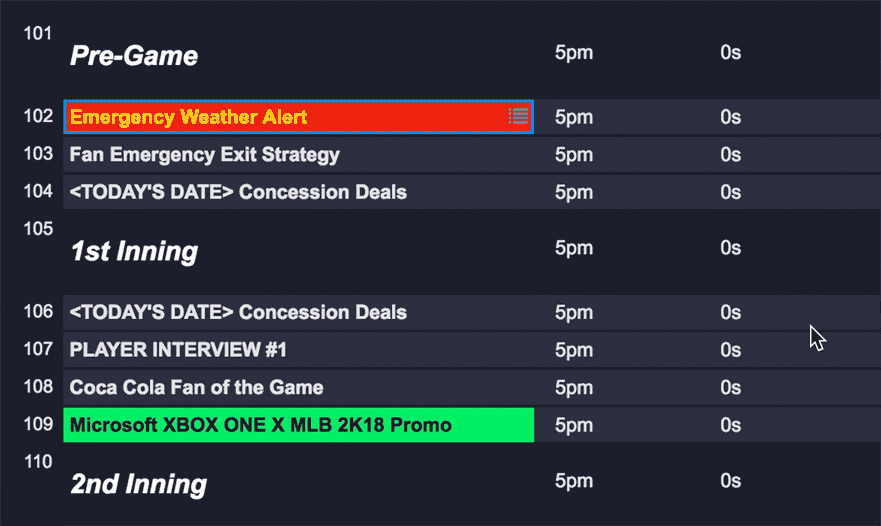Click the 5pm start time of Coca Cola row

[x=574, y=387]
